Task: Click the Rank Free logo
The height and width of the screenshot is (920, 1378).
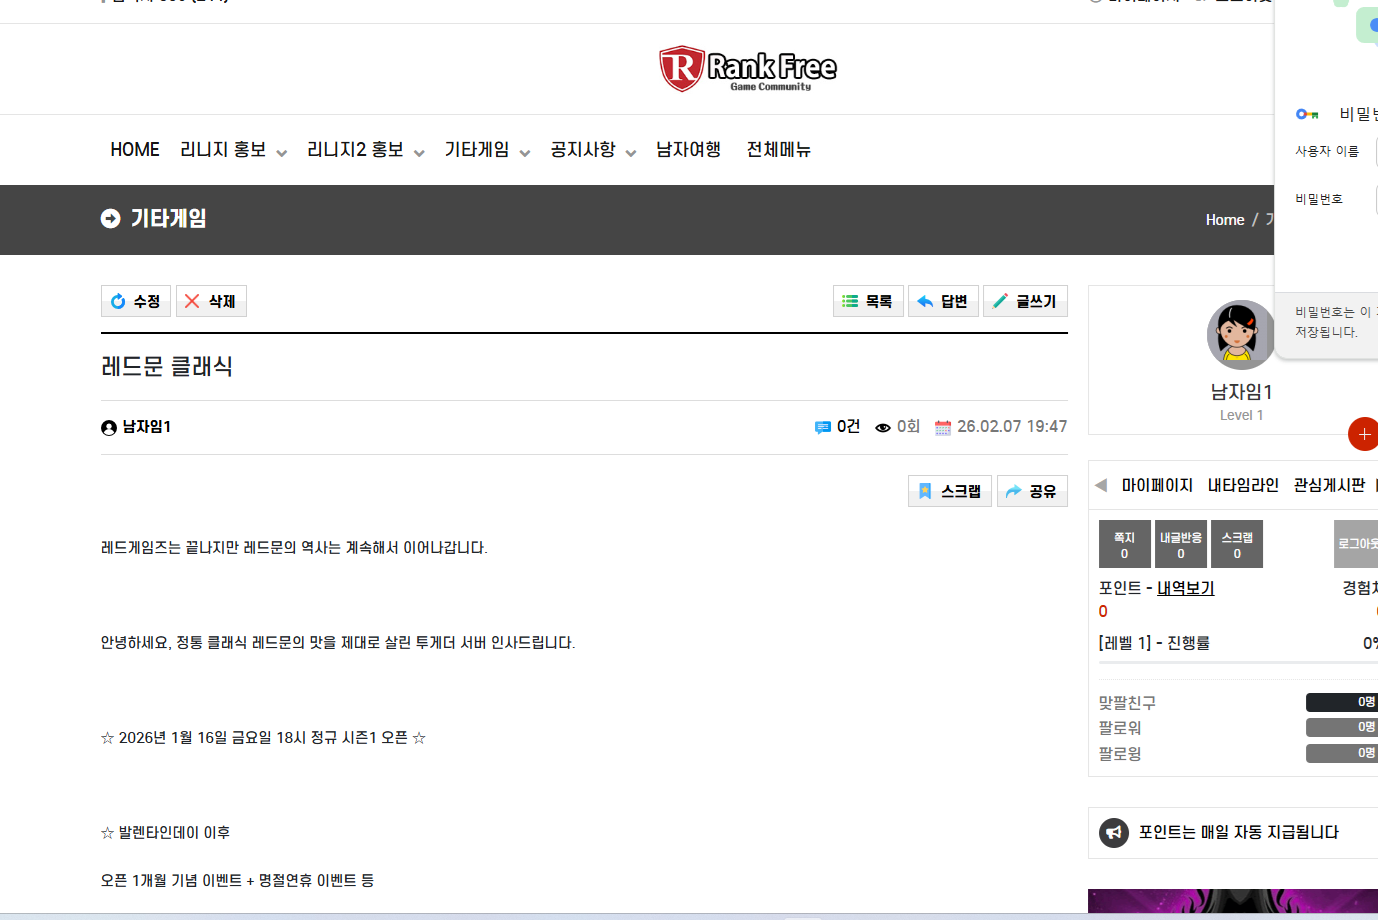Action: 747,69
